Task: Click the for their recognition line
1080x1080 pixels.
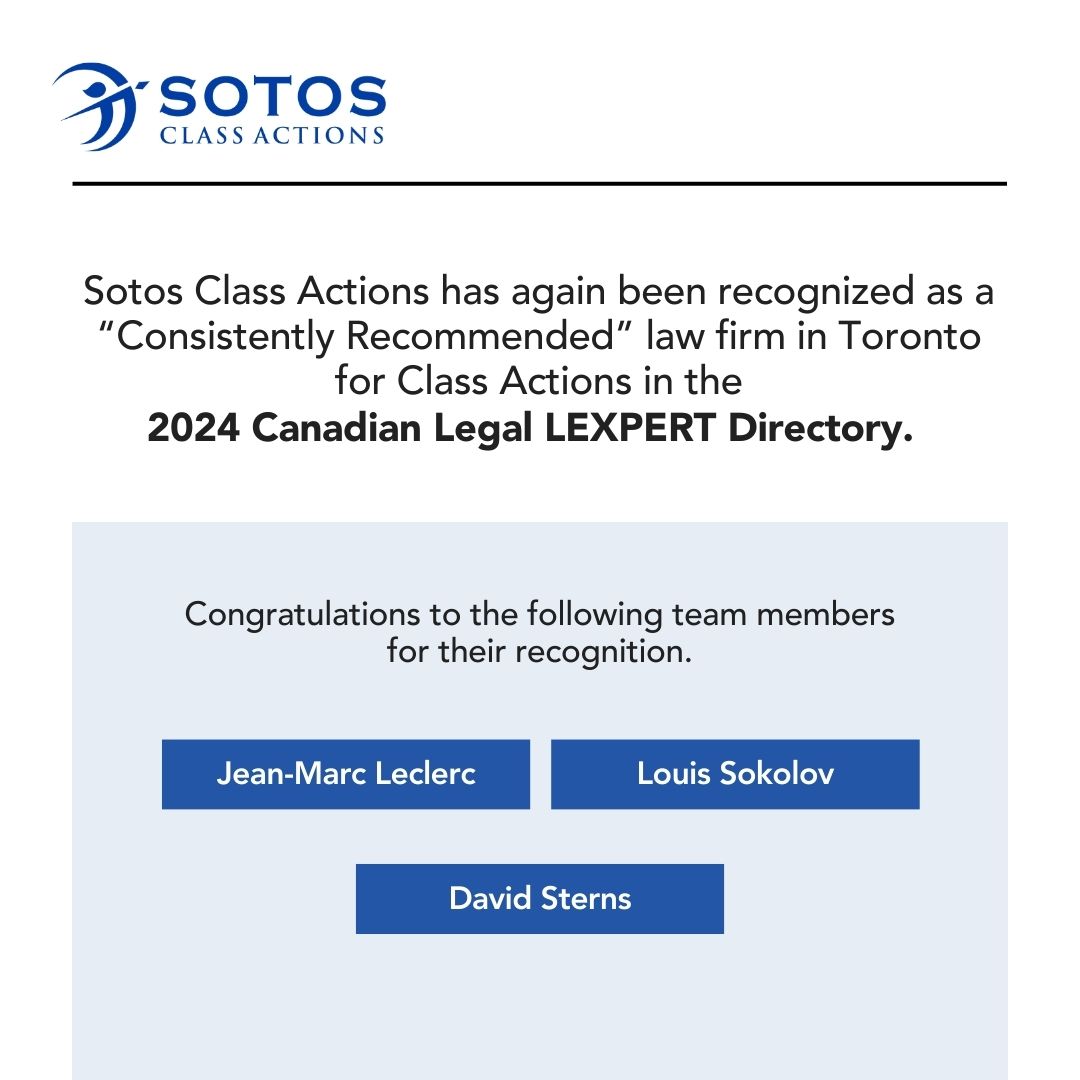Action: click(539, 652)
